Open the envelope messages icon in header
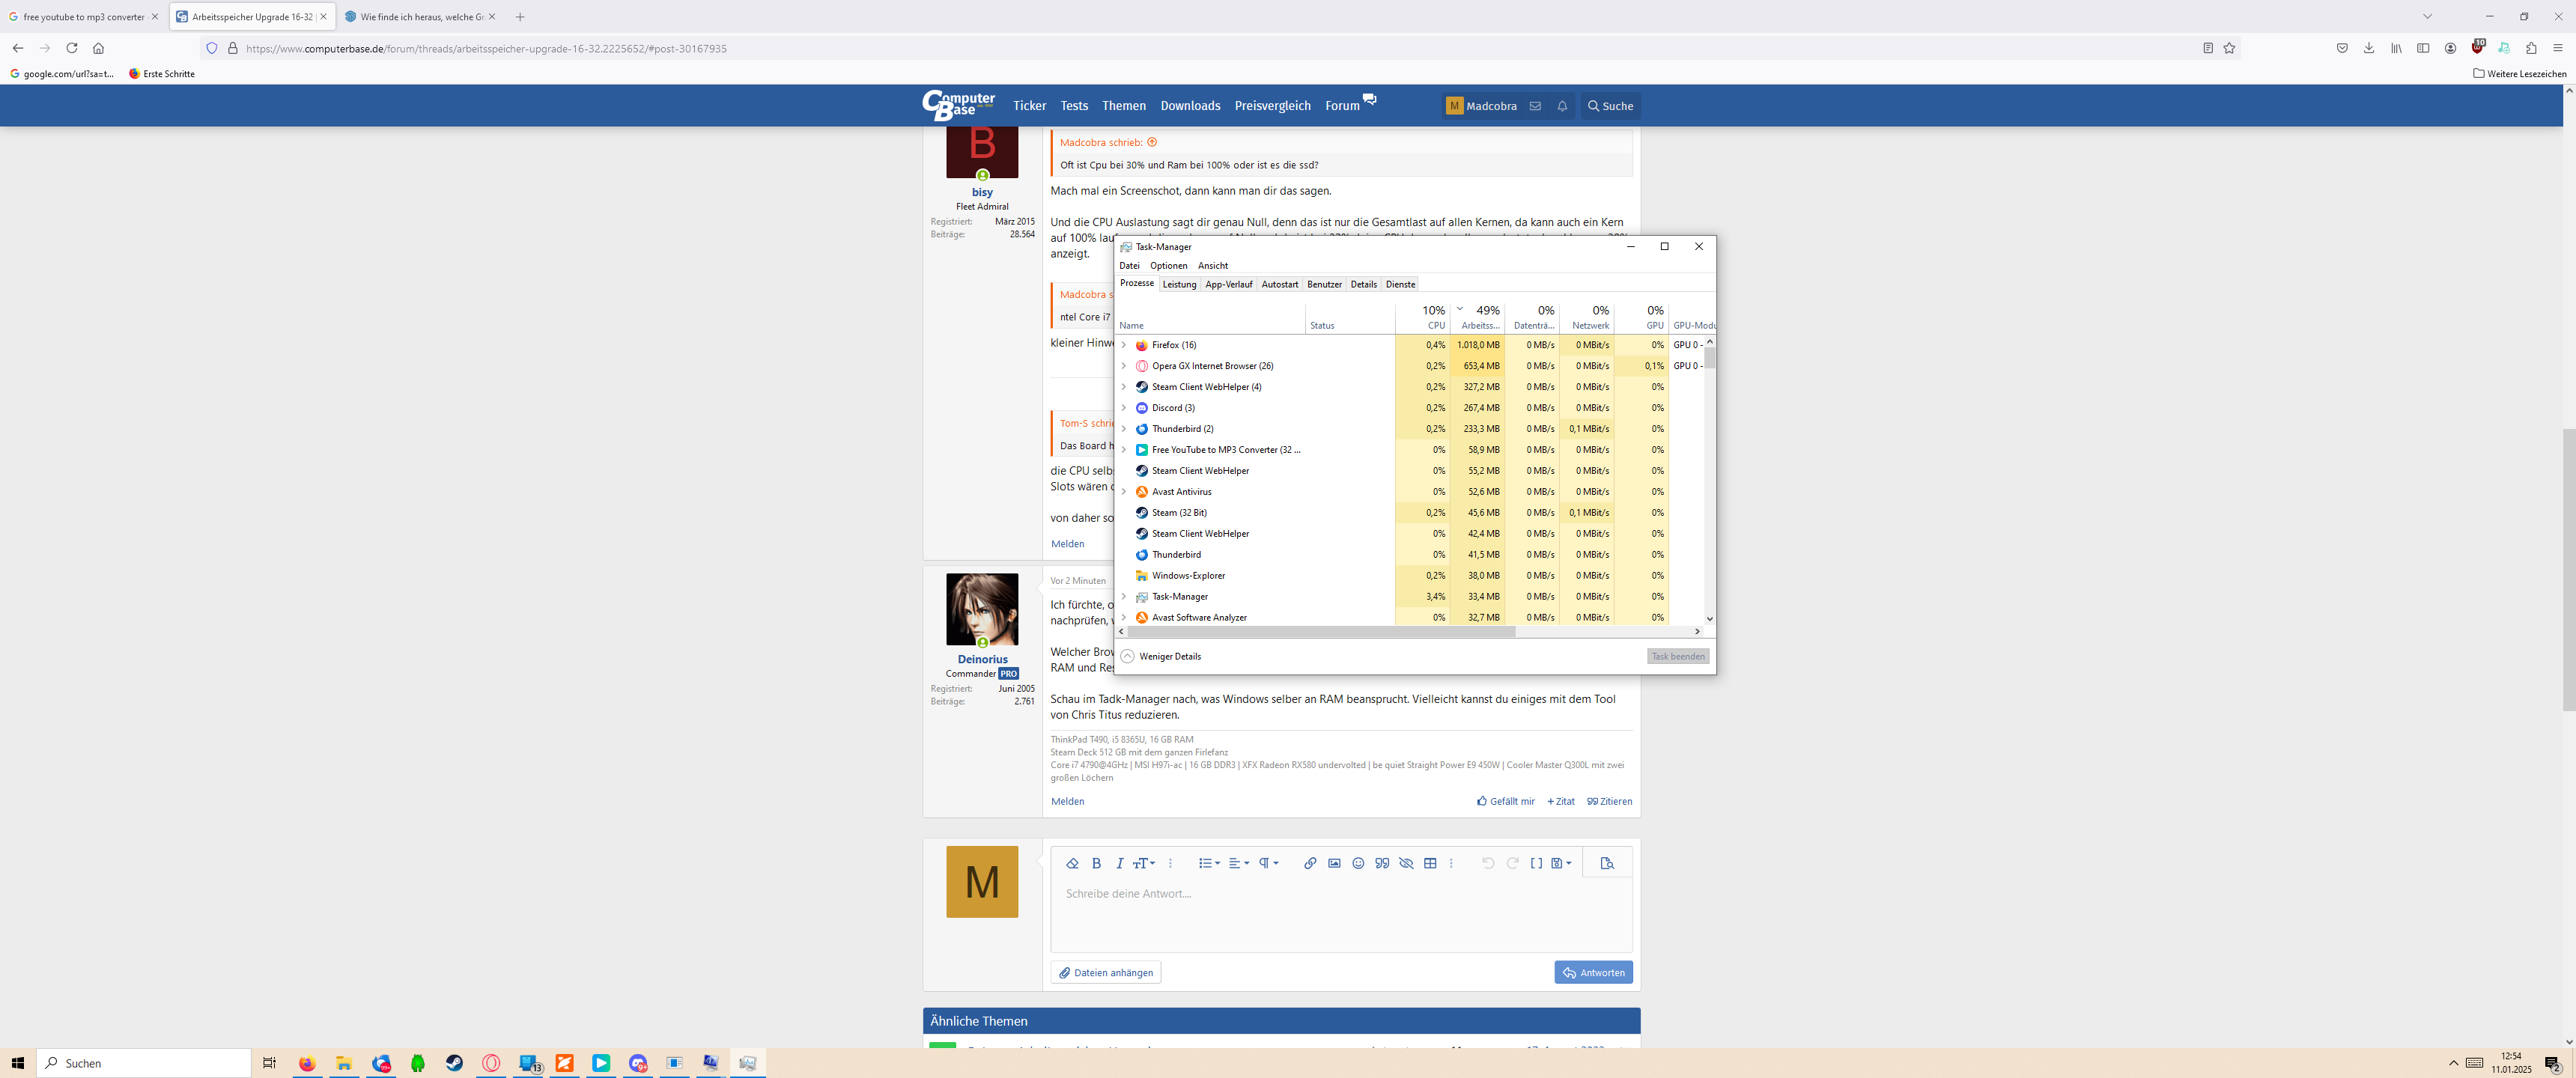Viewport: 2576px width, 1078px height. pos(1535,106)
